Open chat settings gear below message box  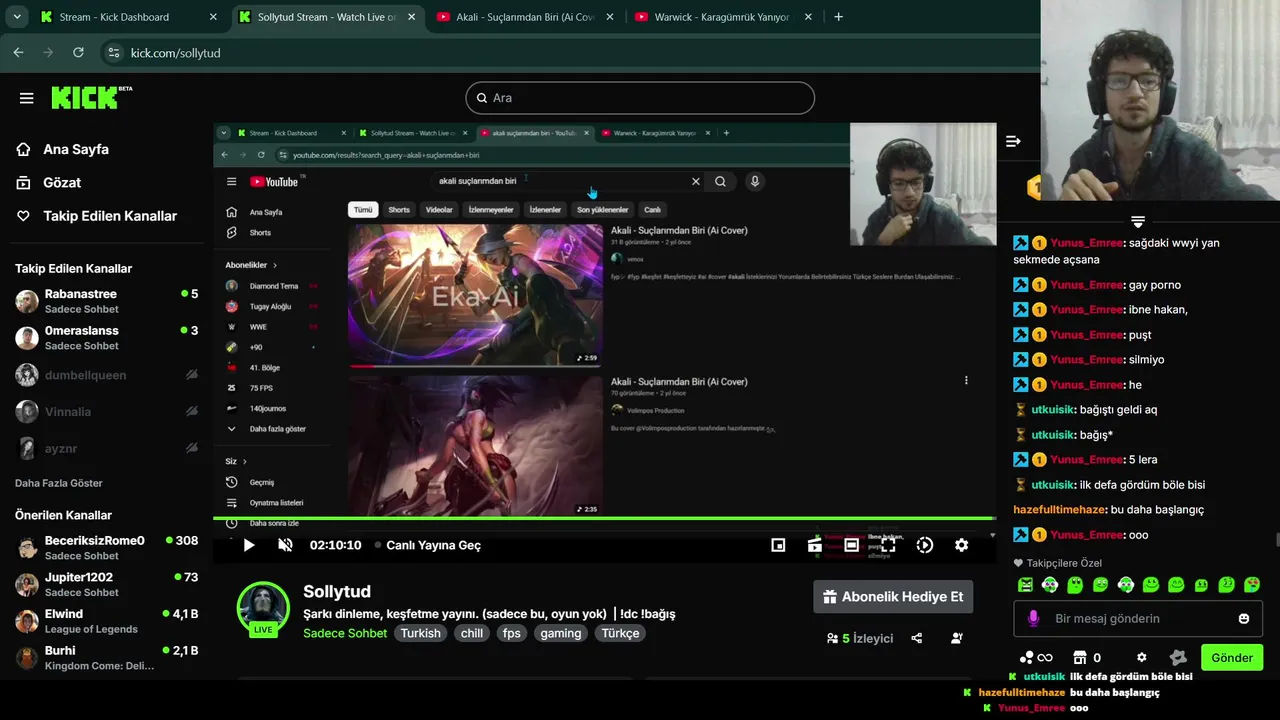click(x=1141, y=657)
